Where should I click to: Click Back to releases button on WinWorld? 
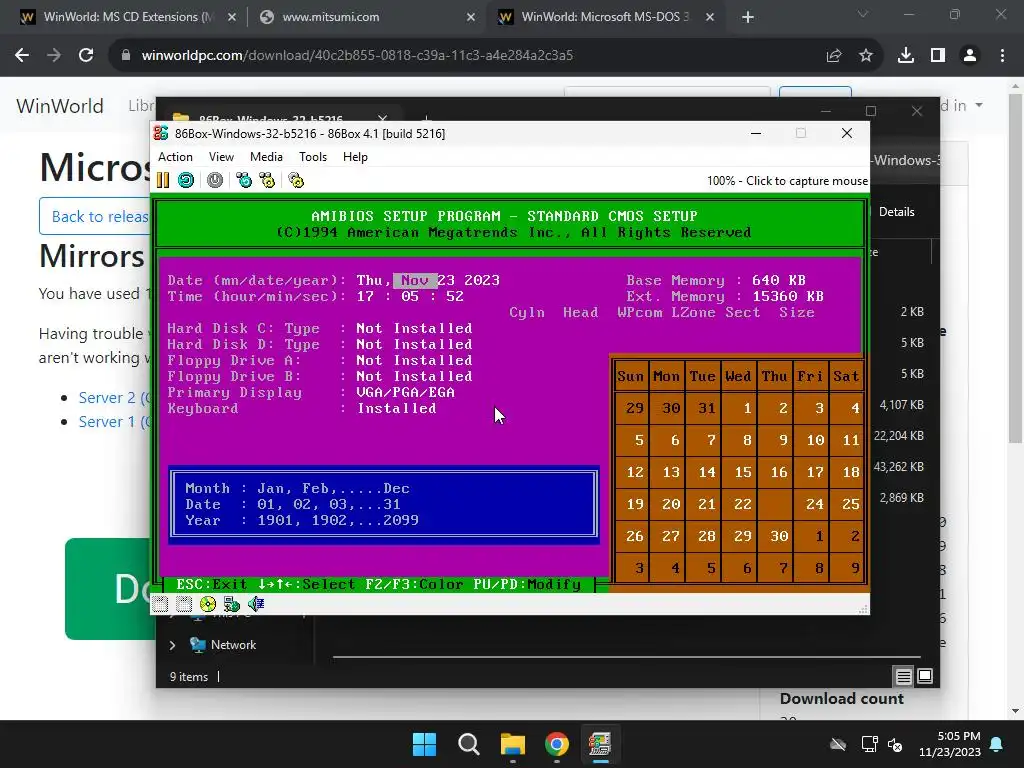point(95,216)
